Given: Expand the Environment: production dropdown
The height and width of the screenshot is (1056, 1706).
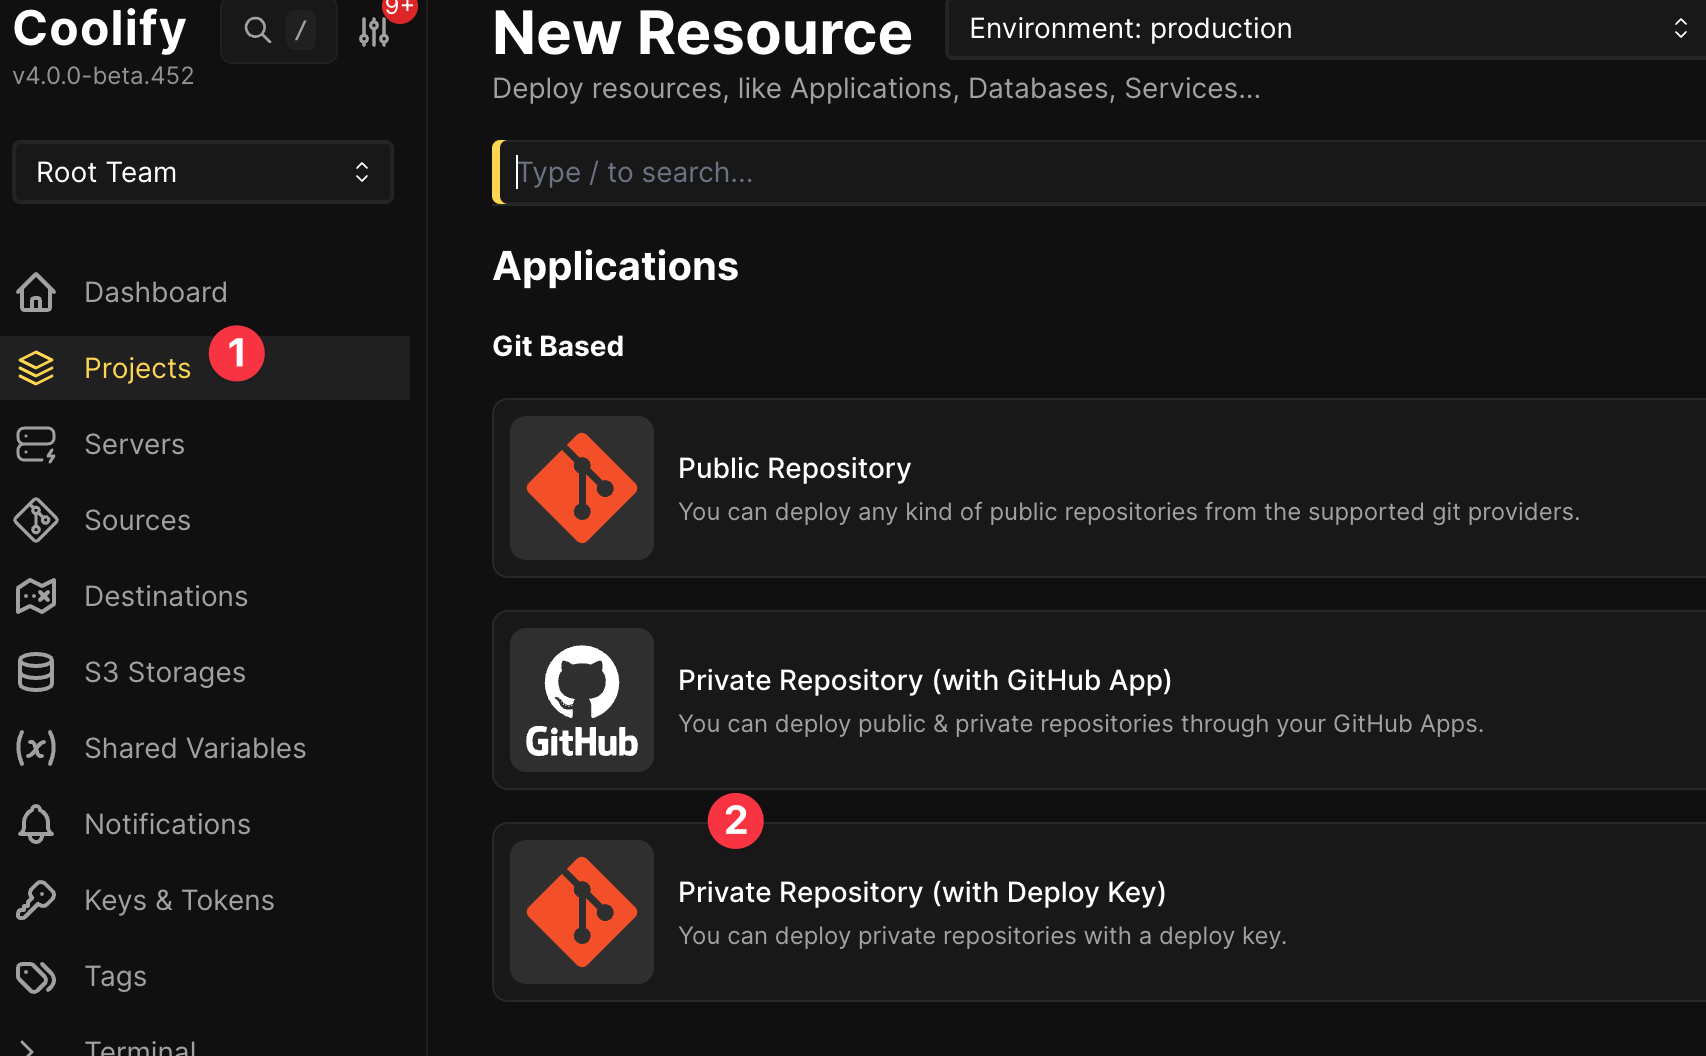Looking at the screenshot, I should click(x=1326, y=29).
